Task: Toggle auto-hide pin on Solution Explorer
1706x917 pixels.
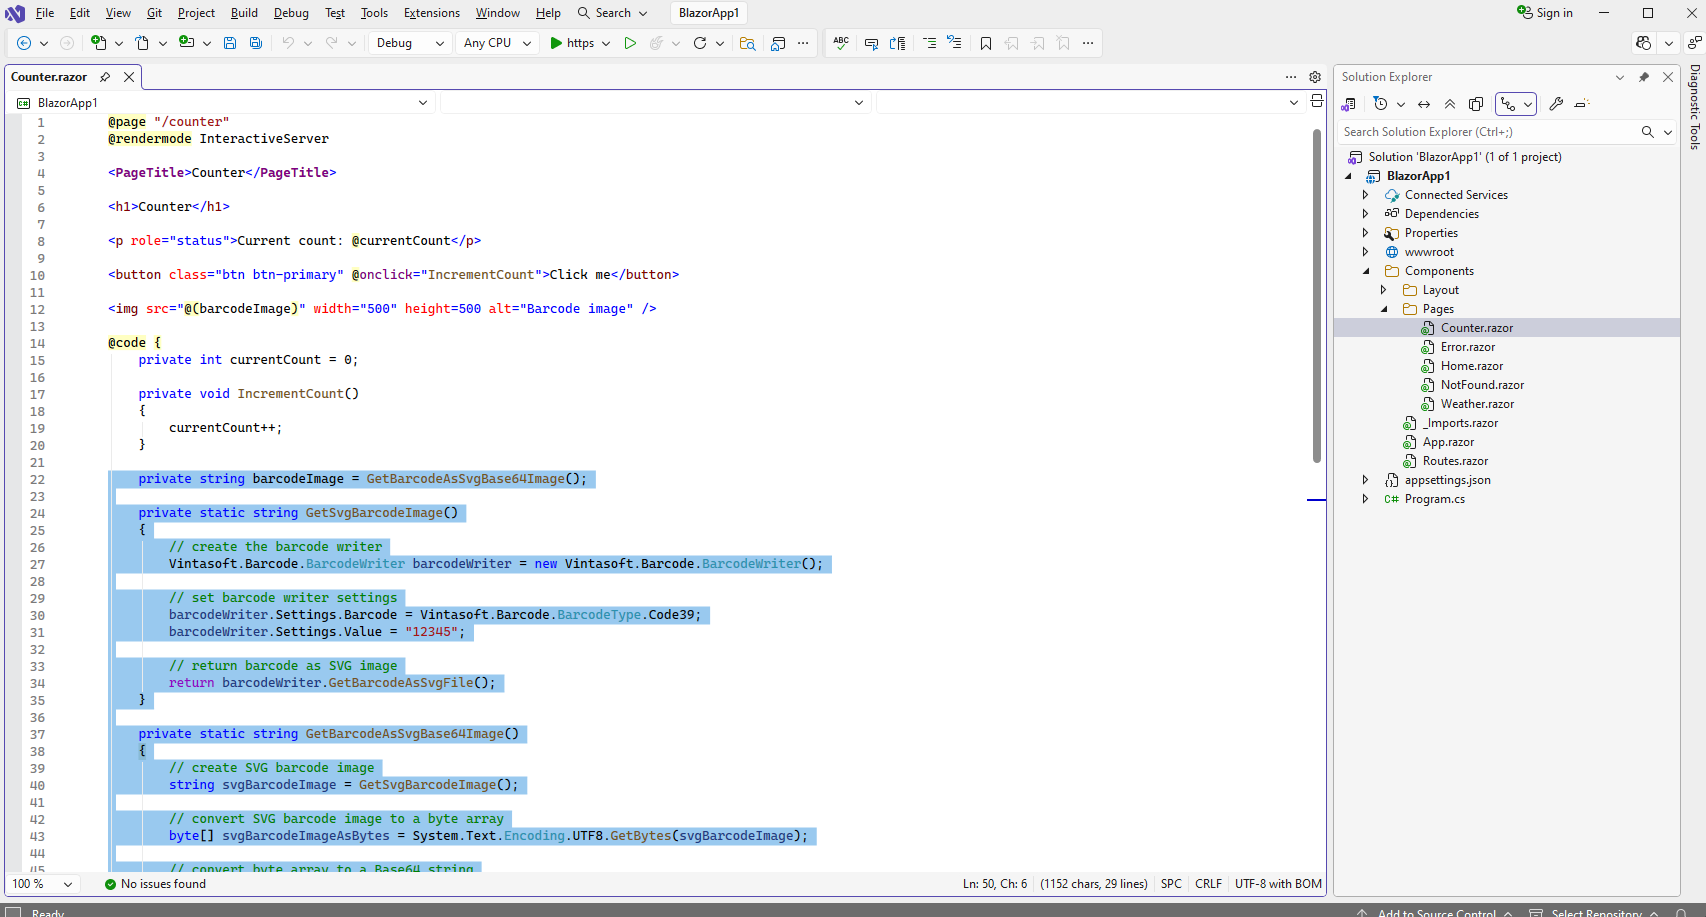Action: (x=1644, y=77)
